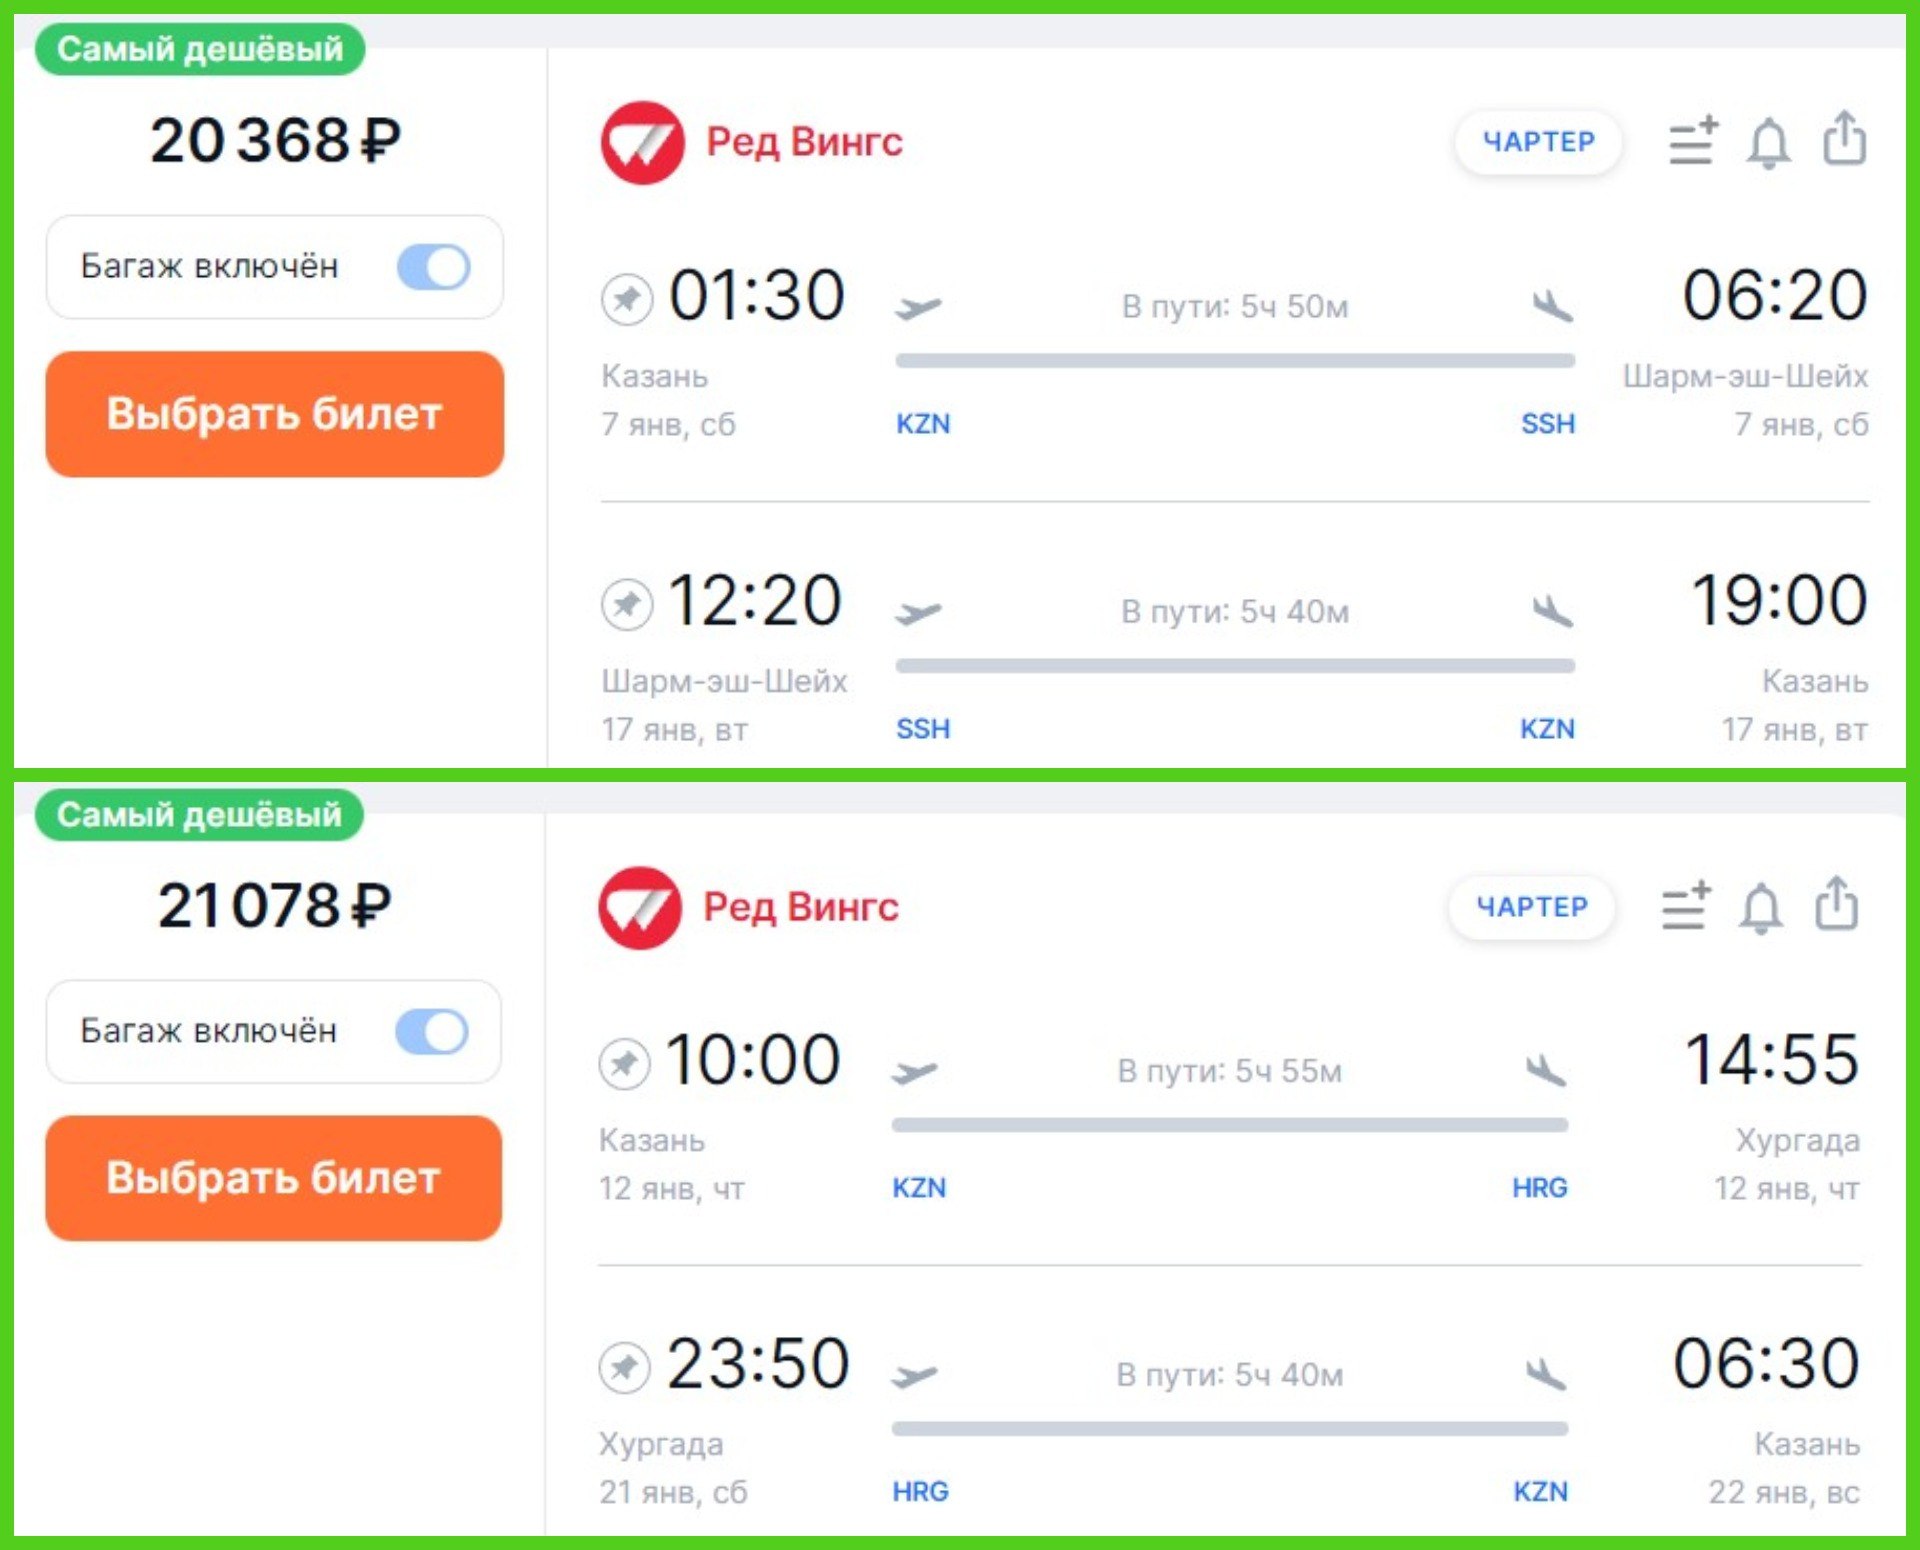The height and width of the screenshot is (1550, 1920).
Task: Toggle baggage included on 21 078₽ ticket
Action: [432, 1032]
